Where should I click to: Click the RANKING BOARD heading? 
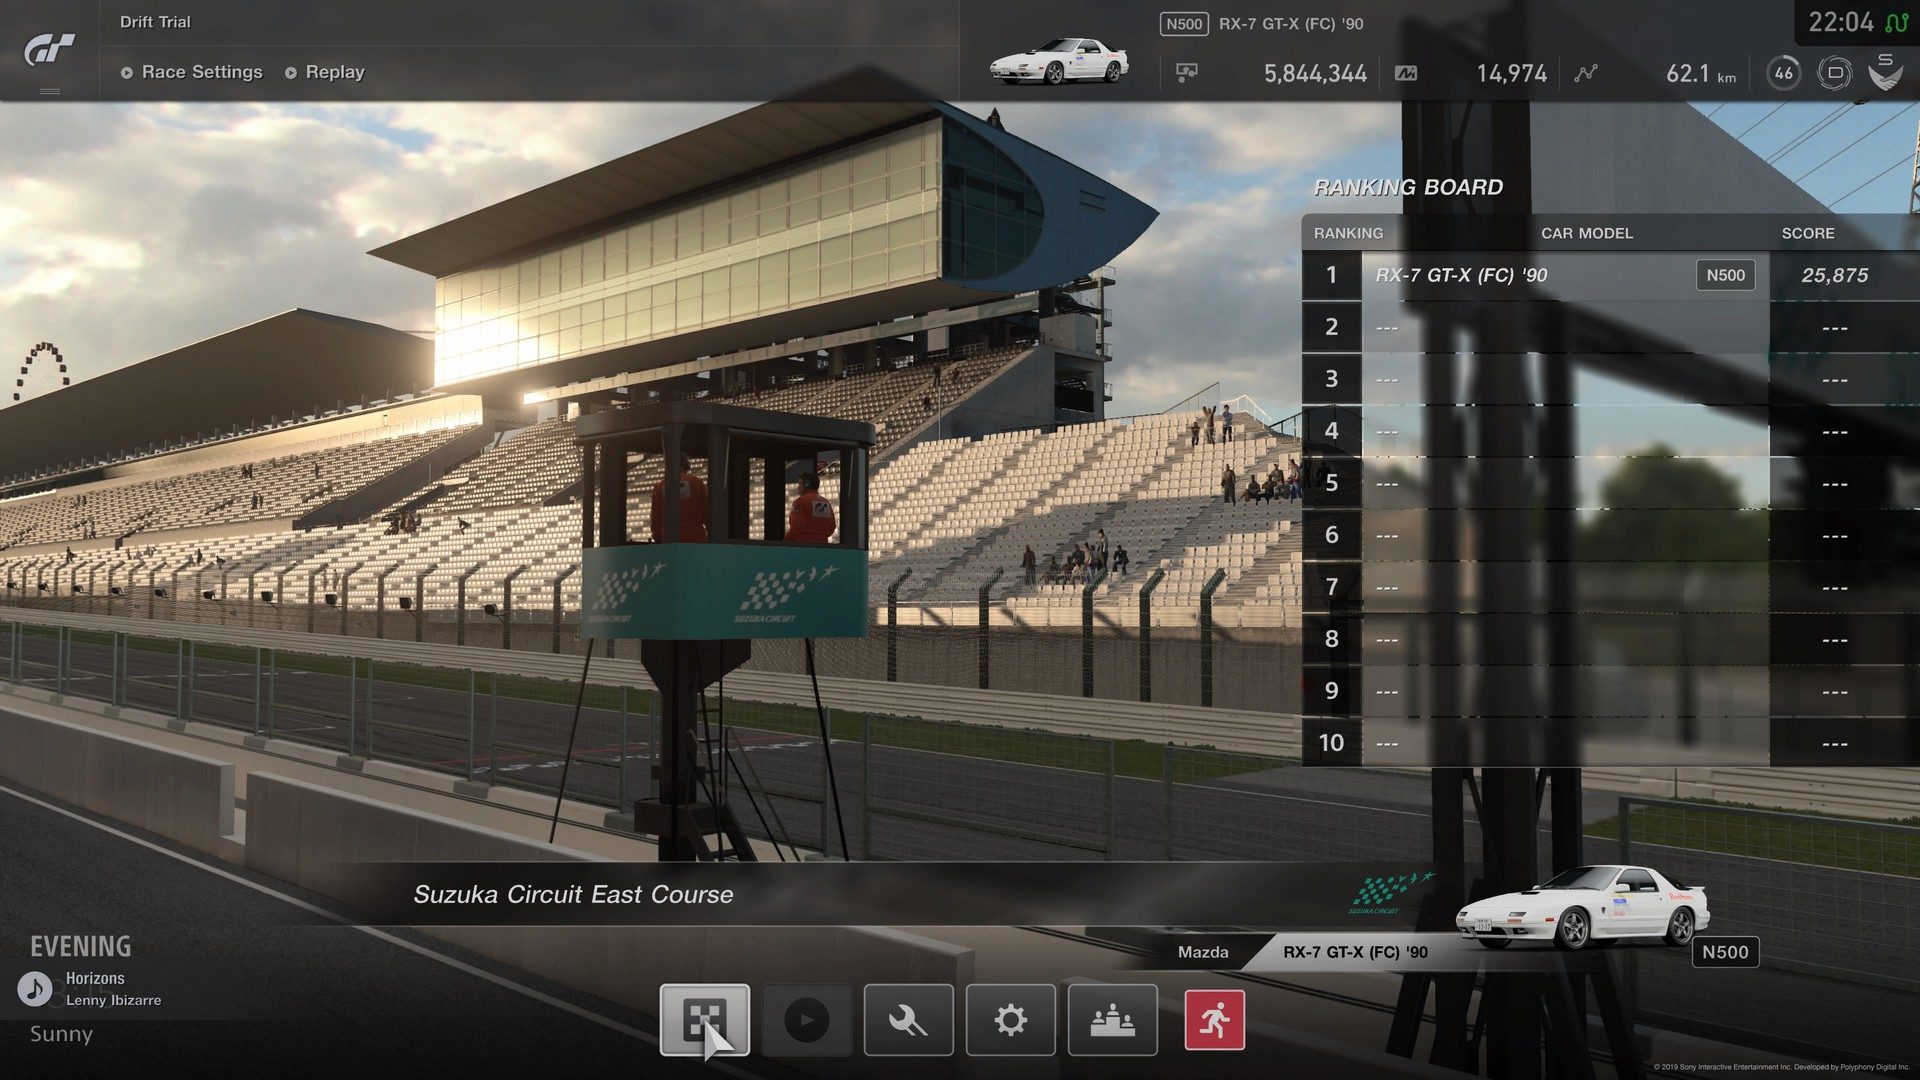[x=1408, y=187]
